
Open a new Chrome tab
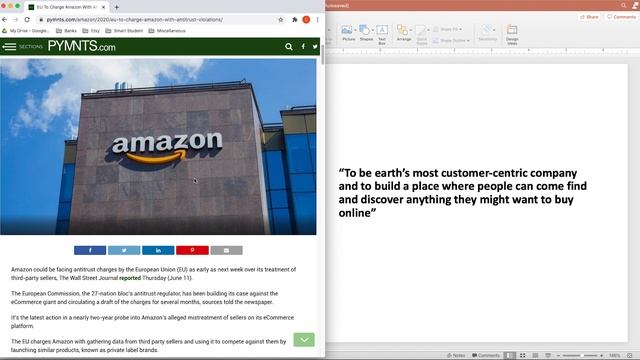click(117, 7)
